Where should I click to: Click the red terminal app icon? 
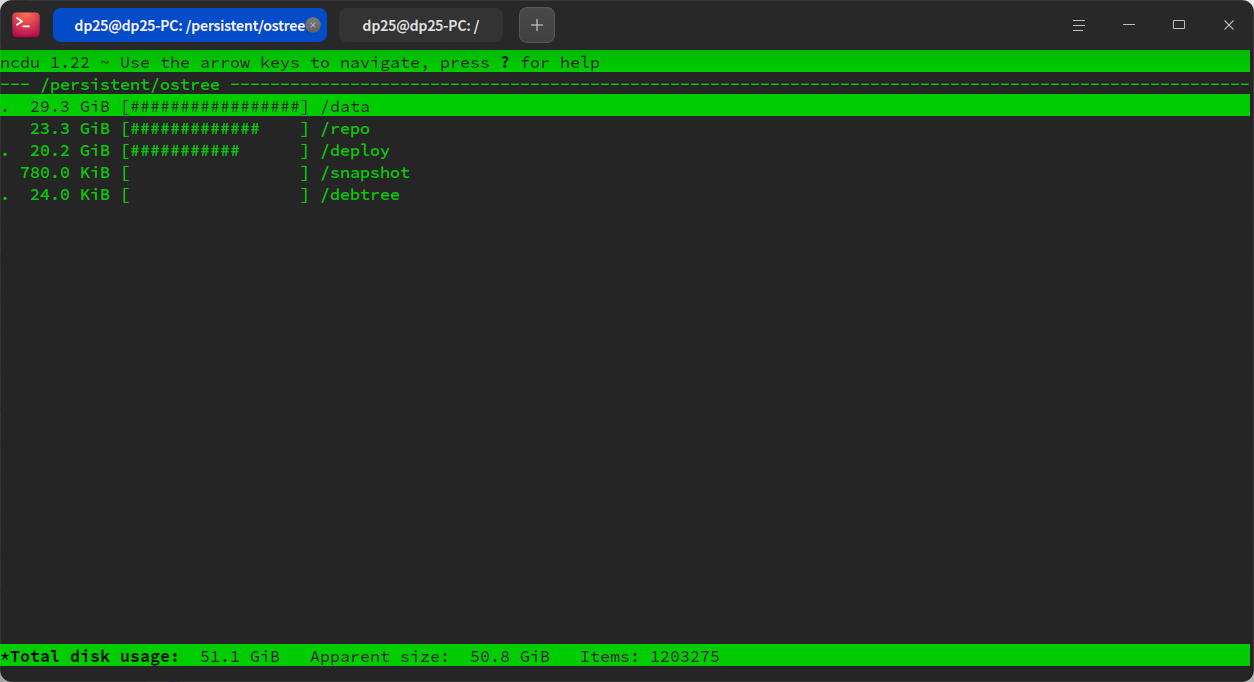(26, 25)
